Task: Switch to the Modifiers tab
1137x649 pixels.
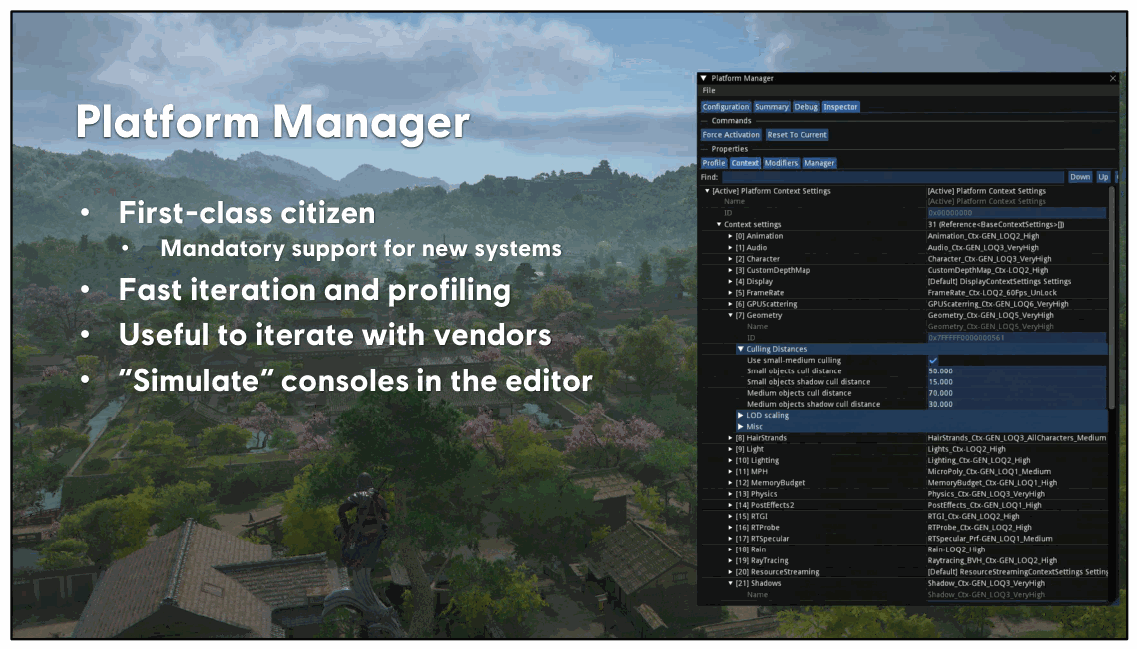Action: 781,163
